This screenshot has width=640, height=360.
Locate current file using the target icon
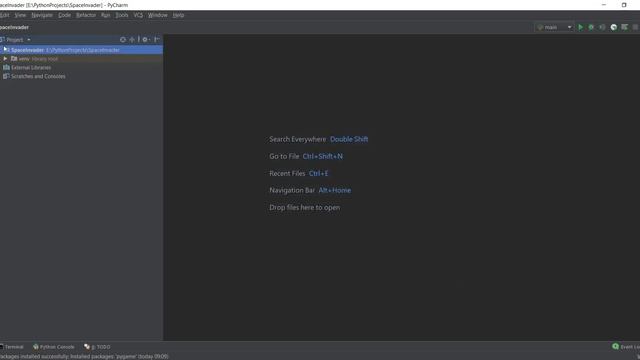pyautogui.click(x=123, y=40)
